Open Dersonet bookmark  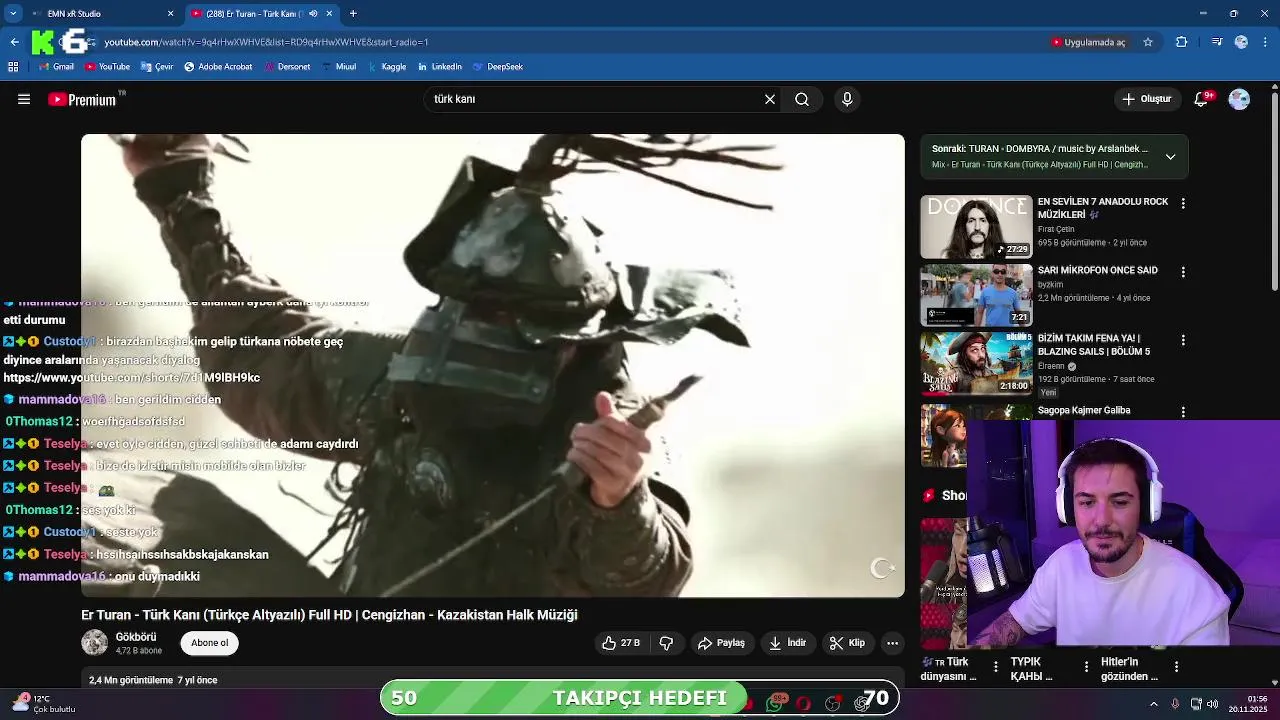287,67
